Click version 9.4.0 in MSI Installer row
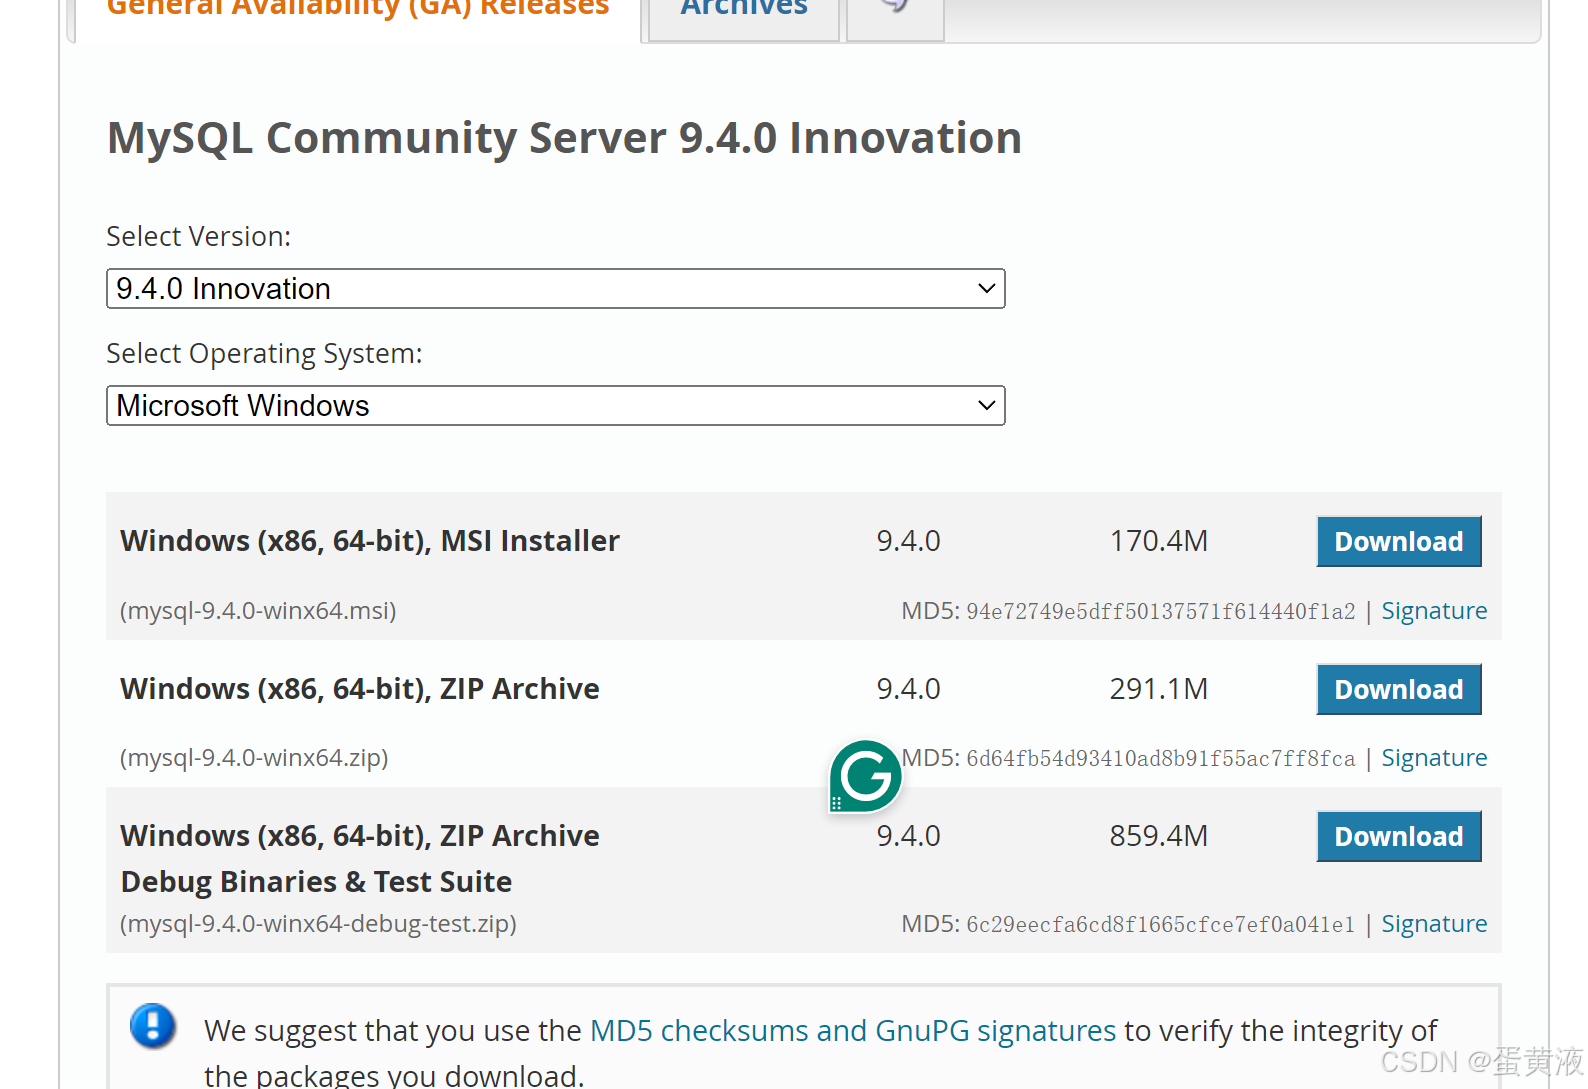Screen dimensions: 1588x1089 pos(908,541)
